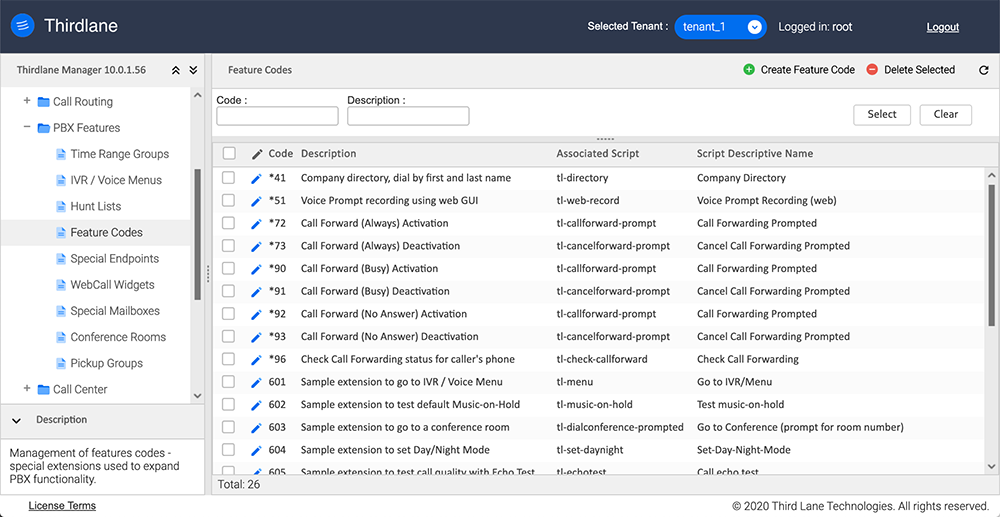Click the Logout link

tap(942, 27)
